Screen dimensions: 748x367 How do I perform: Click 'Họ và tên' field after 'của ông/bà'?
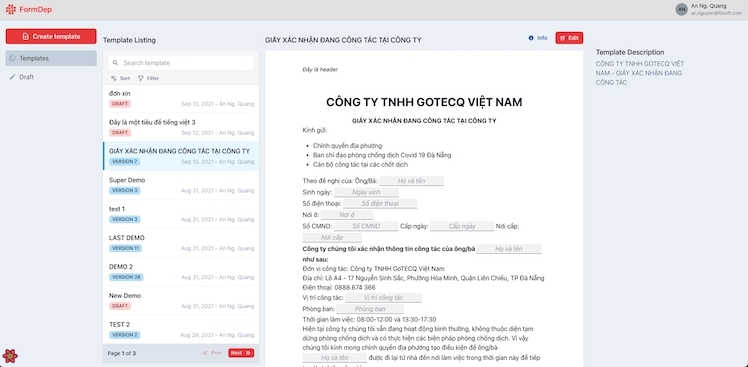509,249
